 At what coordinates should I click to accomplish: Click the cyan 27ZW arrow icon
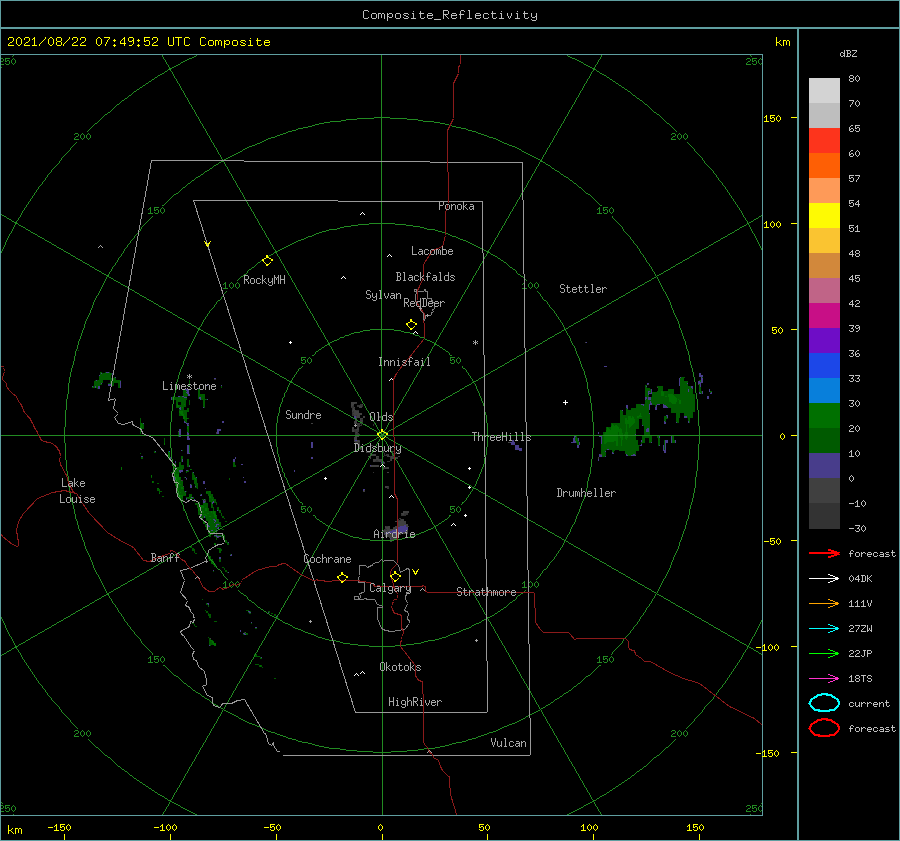pyautogui.click(x=824, y=629)
